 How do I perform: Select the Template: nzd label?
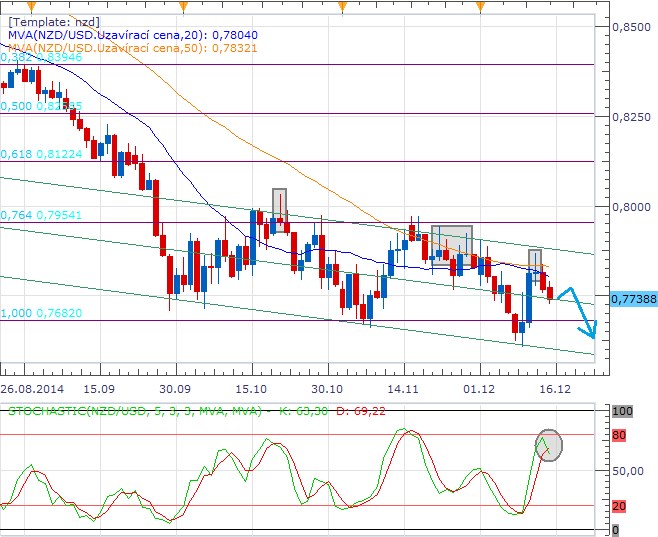pos(51,21)
